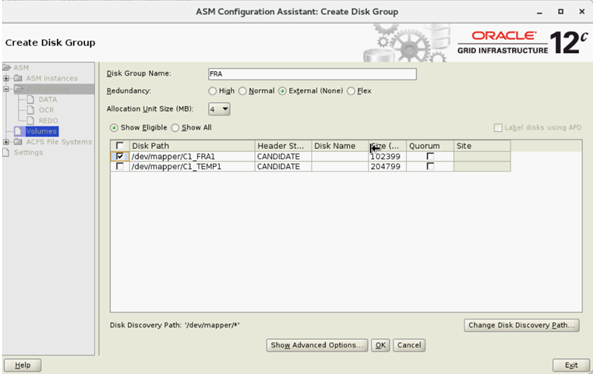
Task: Click the Disk Group Name field
Action: [312, 74]
